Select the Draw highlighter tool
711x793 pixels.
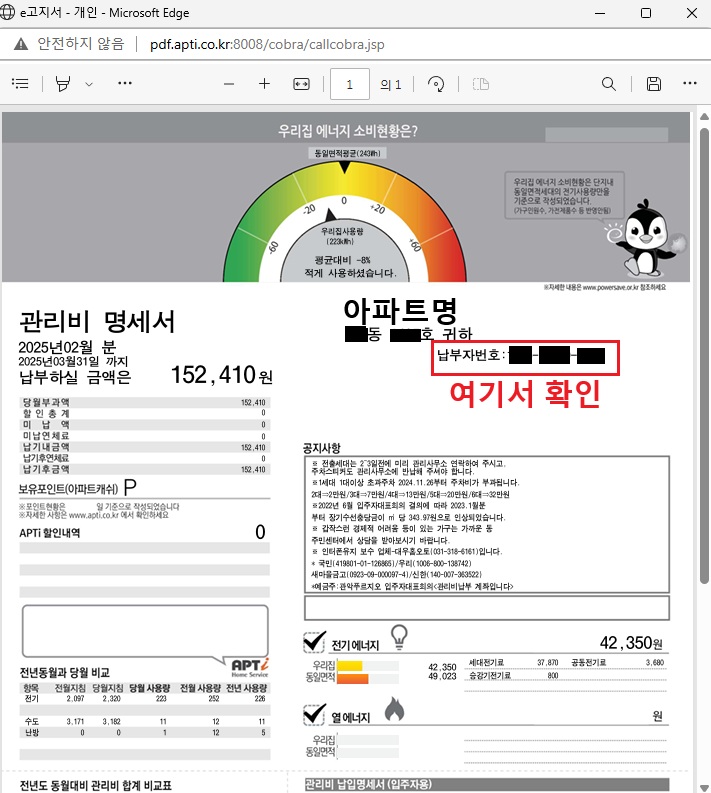(x=63, y=83)
